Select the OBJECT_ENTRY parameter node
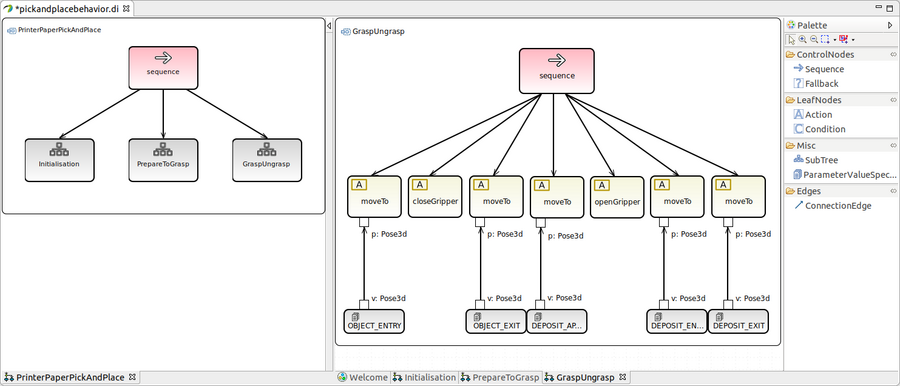 click(374, 321)
